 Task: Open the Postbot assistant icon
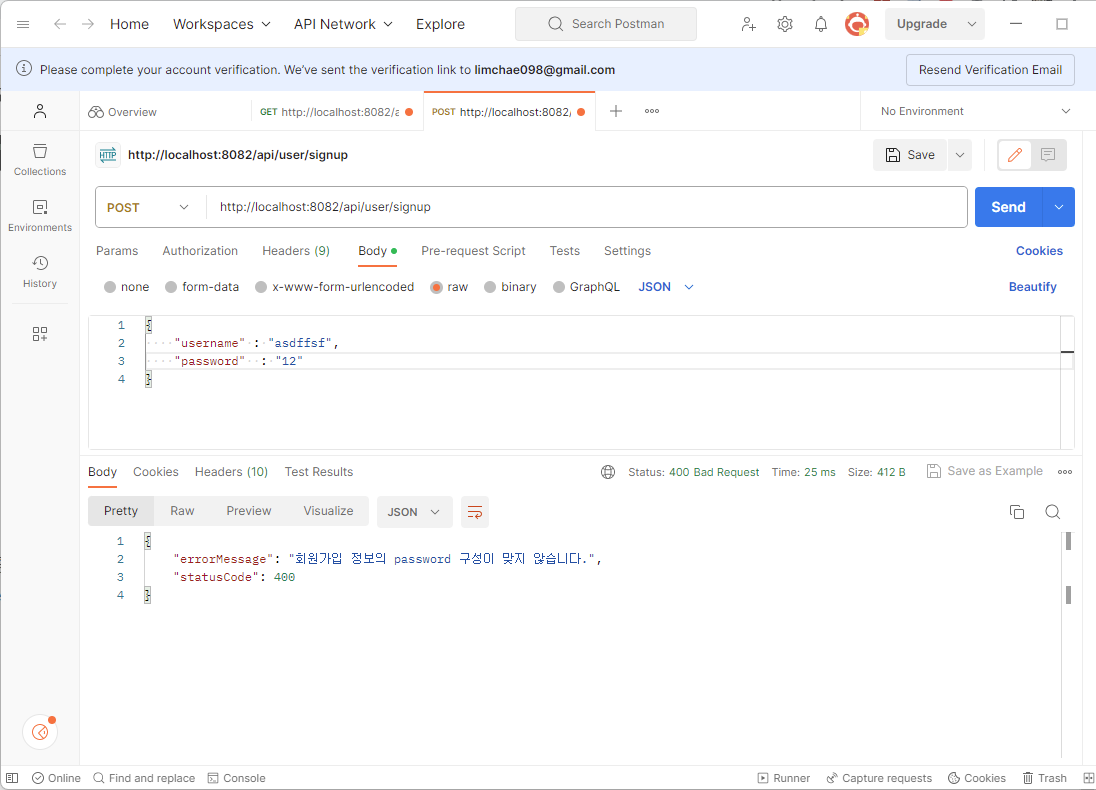click(x=41, y=732)
